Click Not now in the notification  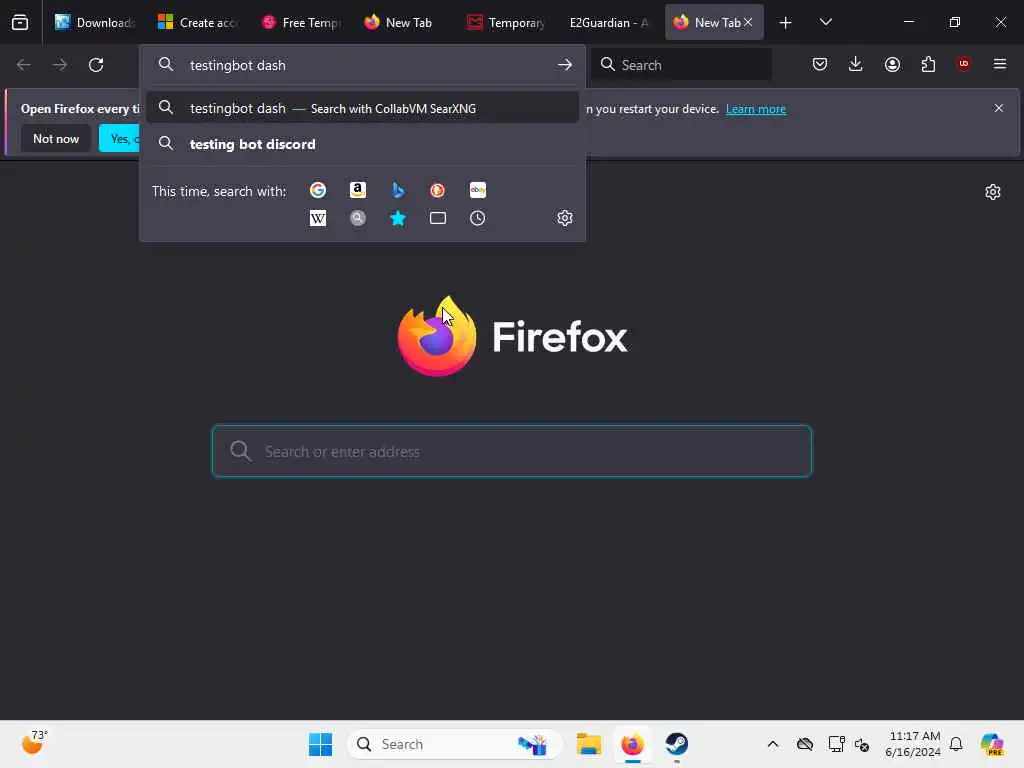[56, 138]
